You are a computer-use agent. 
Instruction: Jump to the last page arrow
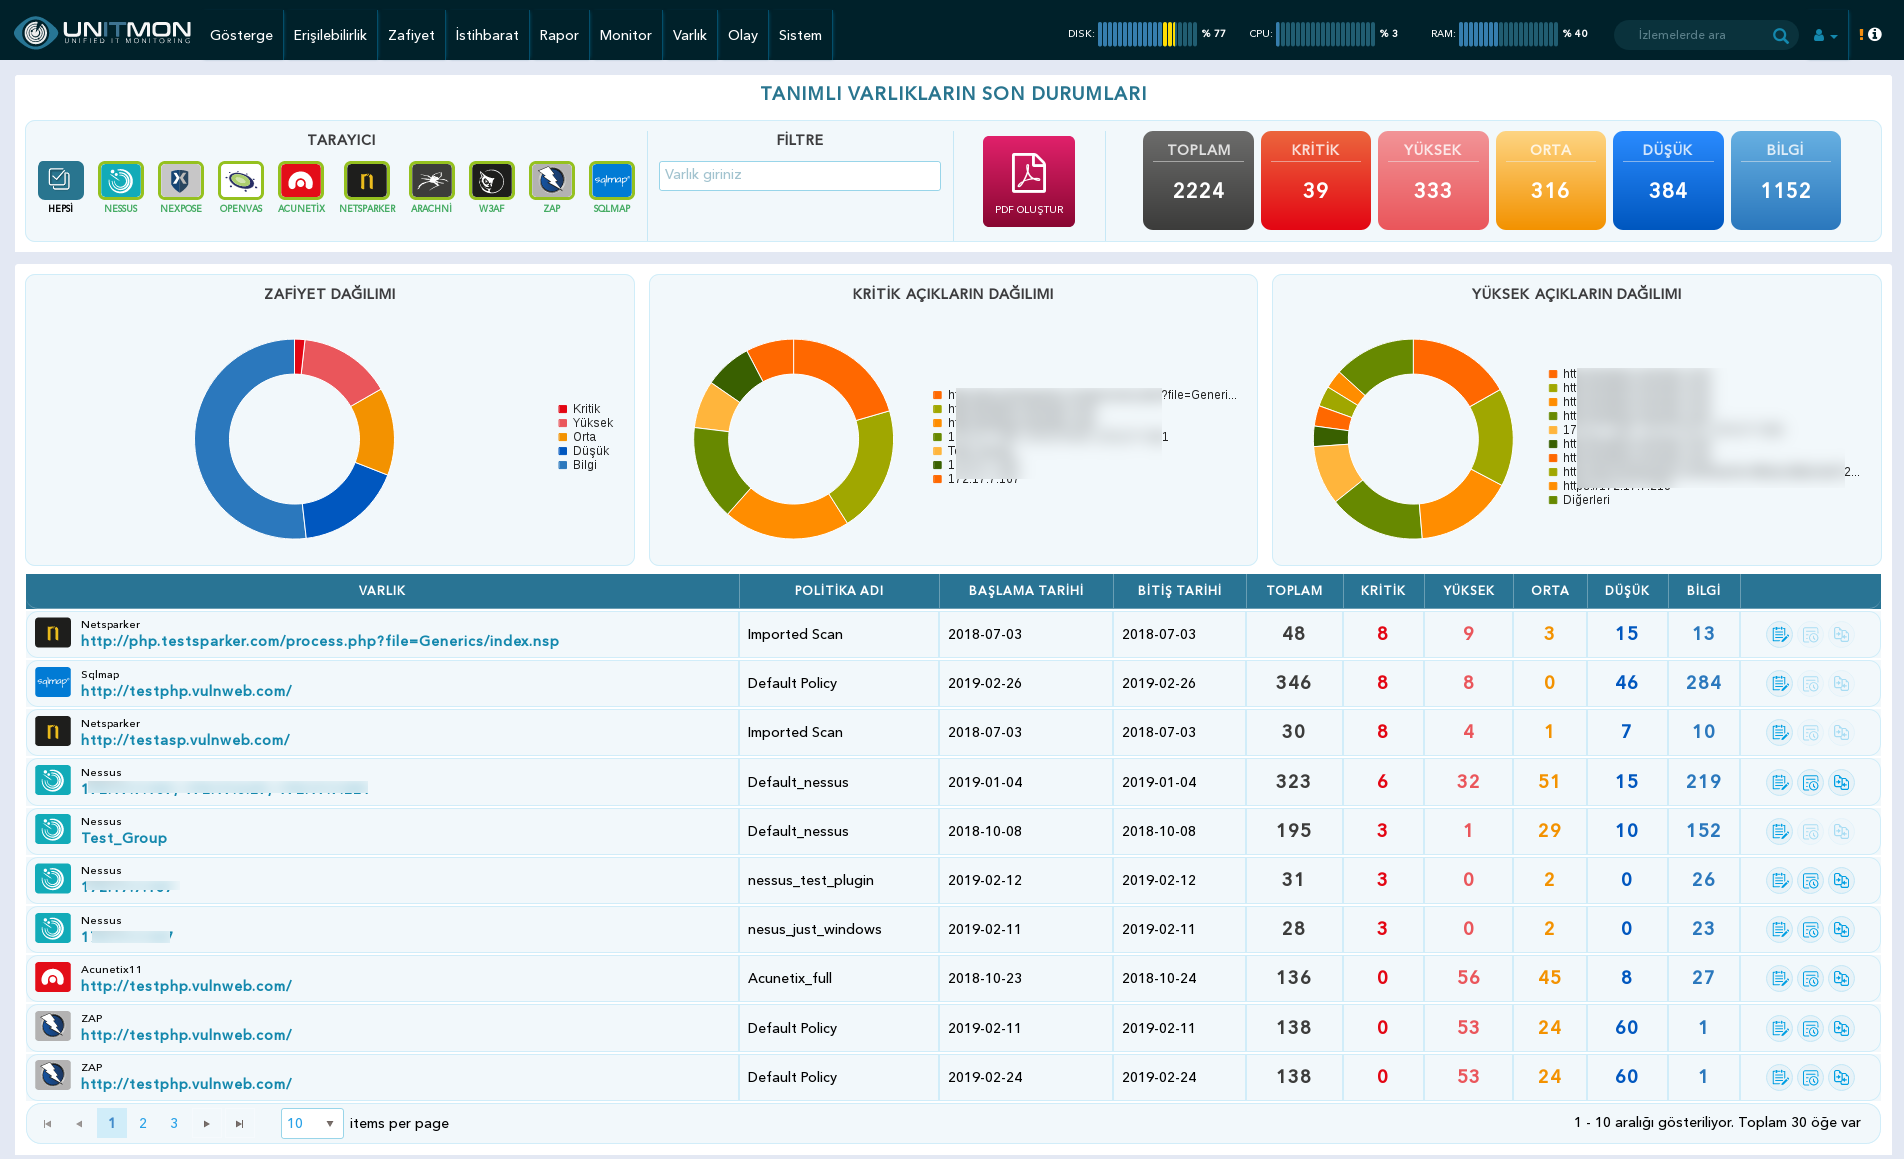tap(239, 1124)
